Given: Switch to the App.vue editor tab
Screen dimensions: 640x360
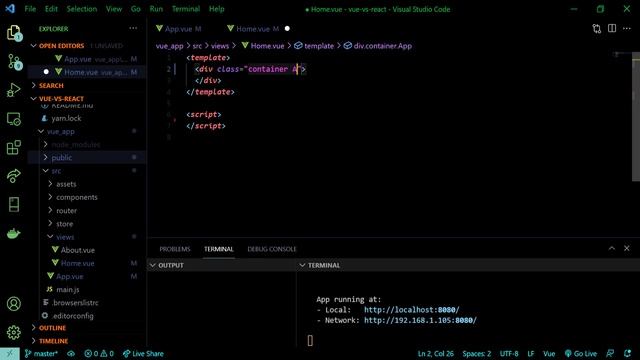Looking at the screenshot, I should point(180,29).
